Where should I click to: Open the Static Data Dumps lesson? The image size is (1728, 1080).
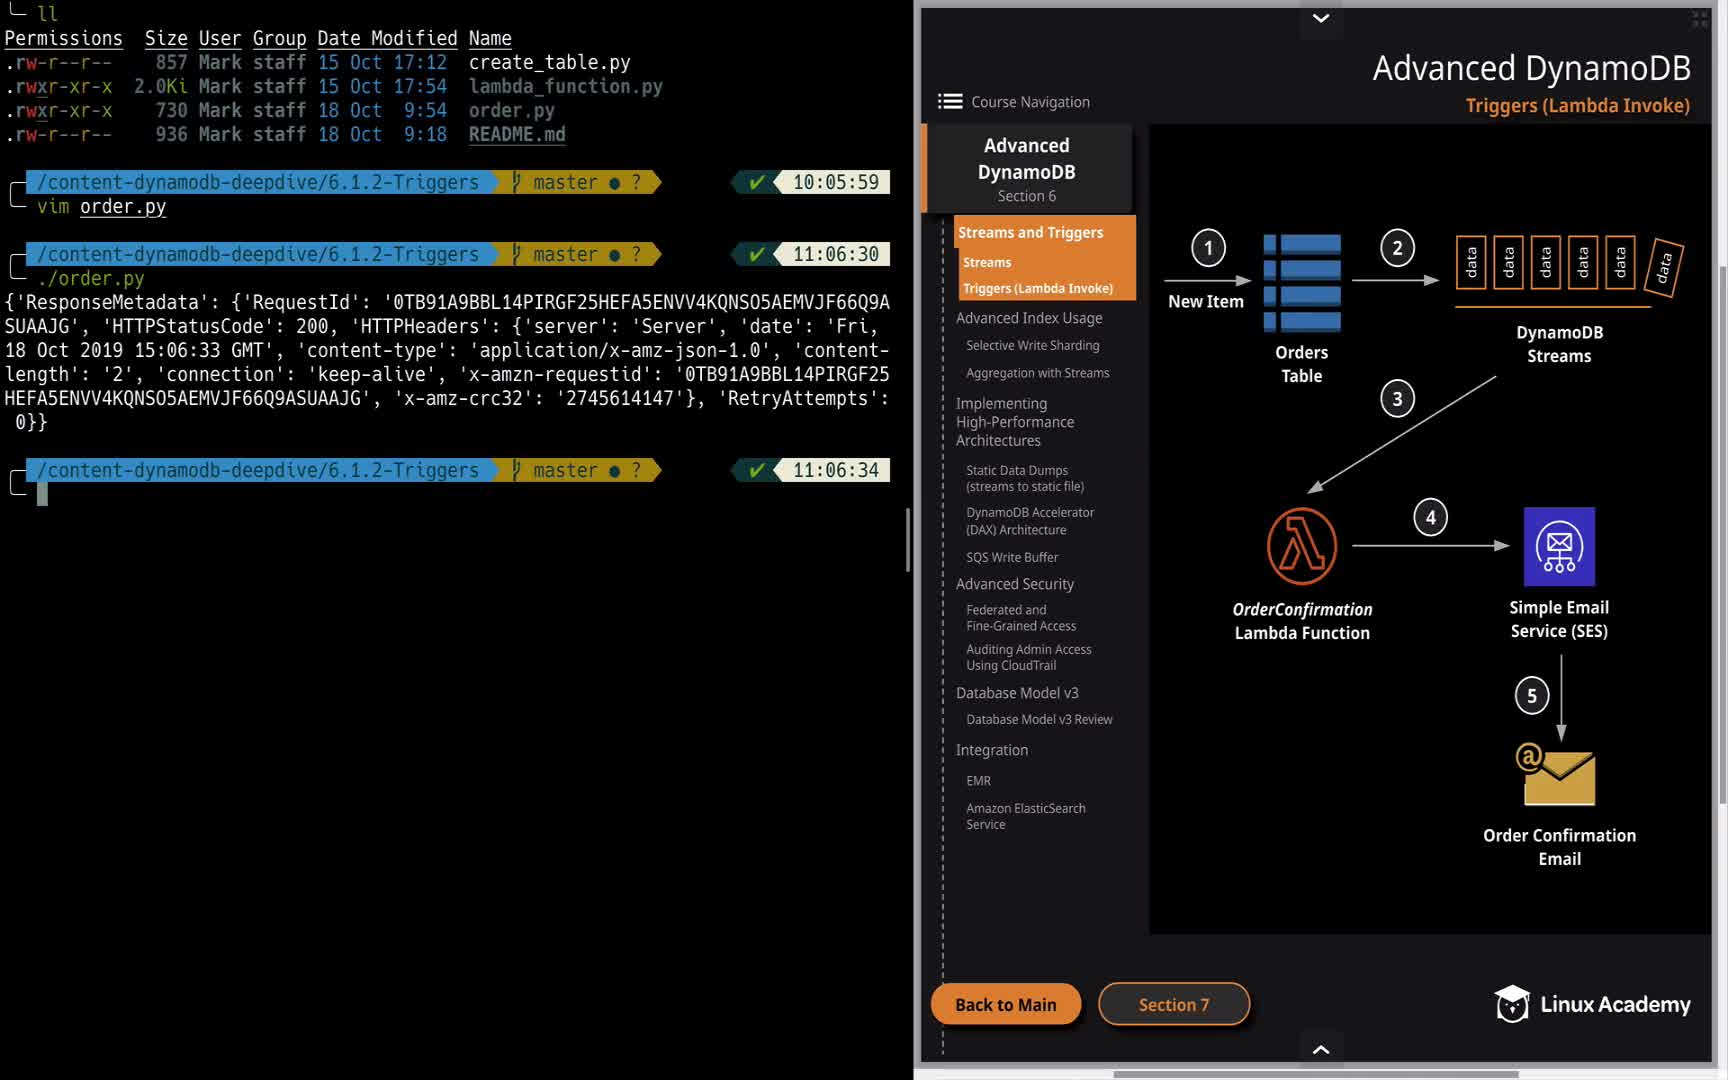click(1024, 478)
